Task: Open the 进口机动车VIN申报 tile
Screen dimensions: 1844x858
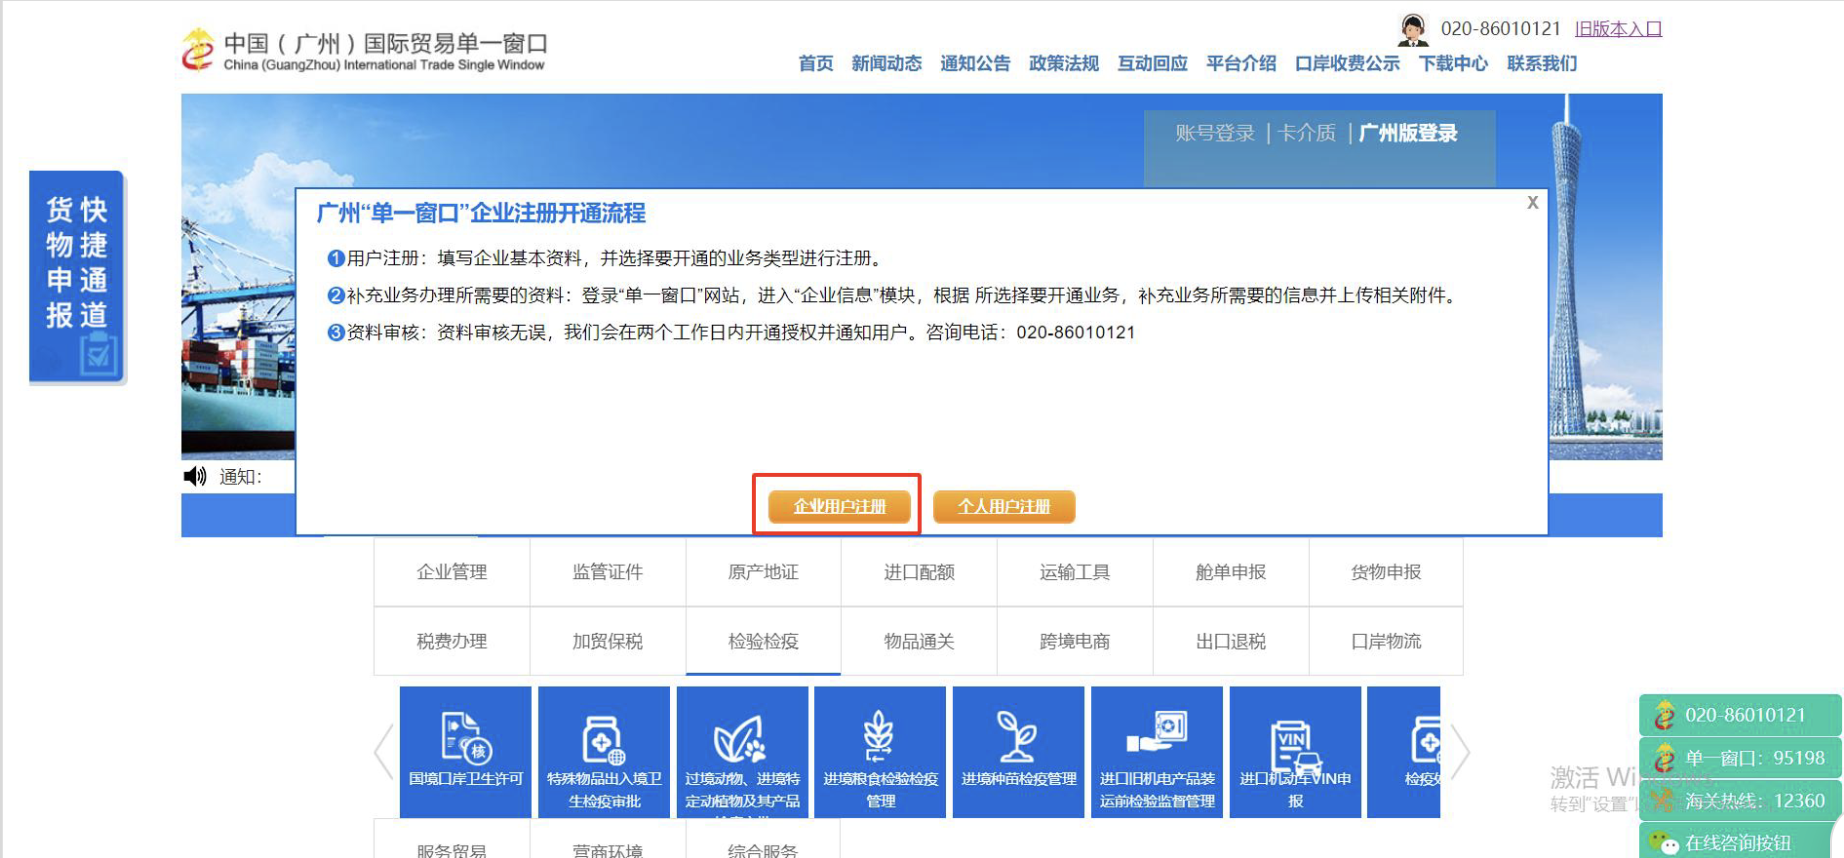Action: (x=1295, y=752)
